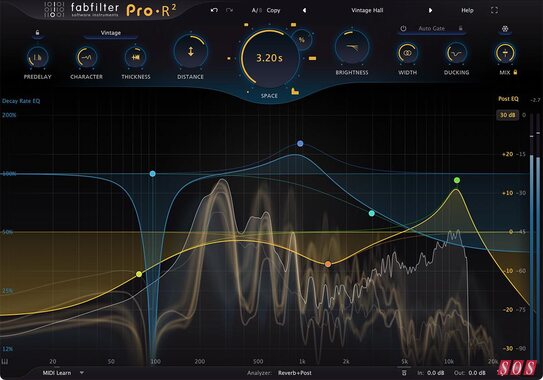The height and width of the screenshot is (380, 543).
Task: Click the -2.7 peak level readout
Action: (x=535, y=100)
